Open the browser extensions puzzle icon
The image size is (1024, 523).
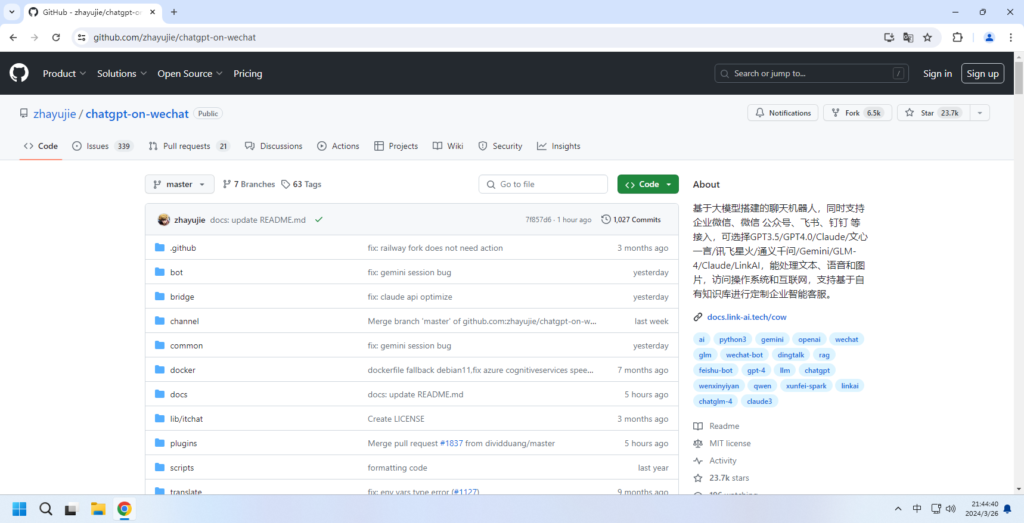click(957, 37)
